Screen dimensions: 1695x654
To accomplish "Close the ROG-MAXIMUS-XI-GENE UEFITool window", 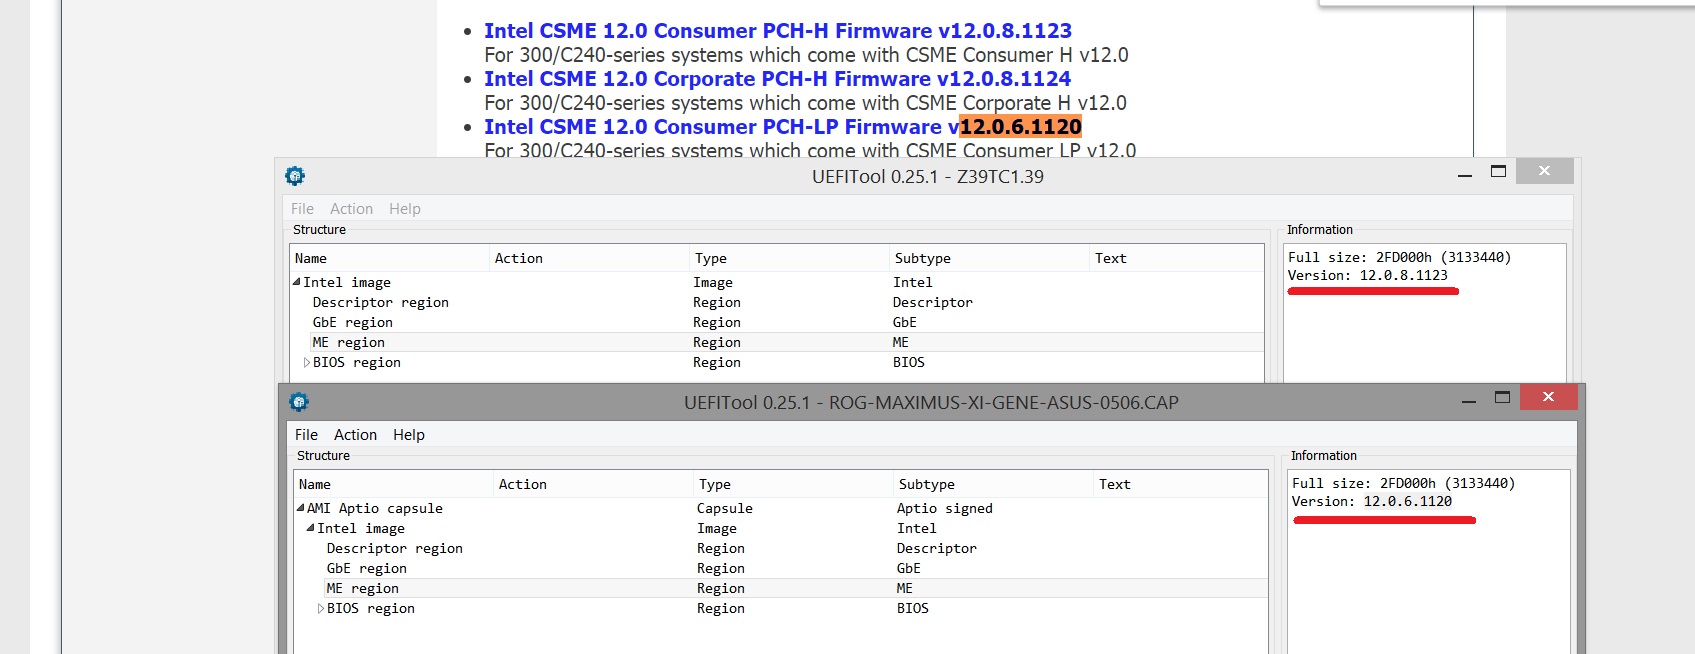I will [1548, 397].
